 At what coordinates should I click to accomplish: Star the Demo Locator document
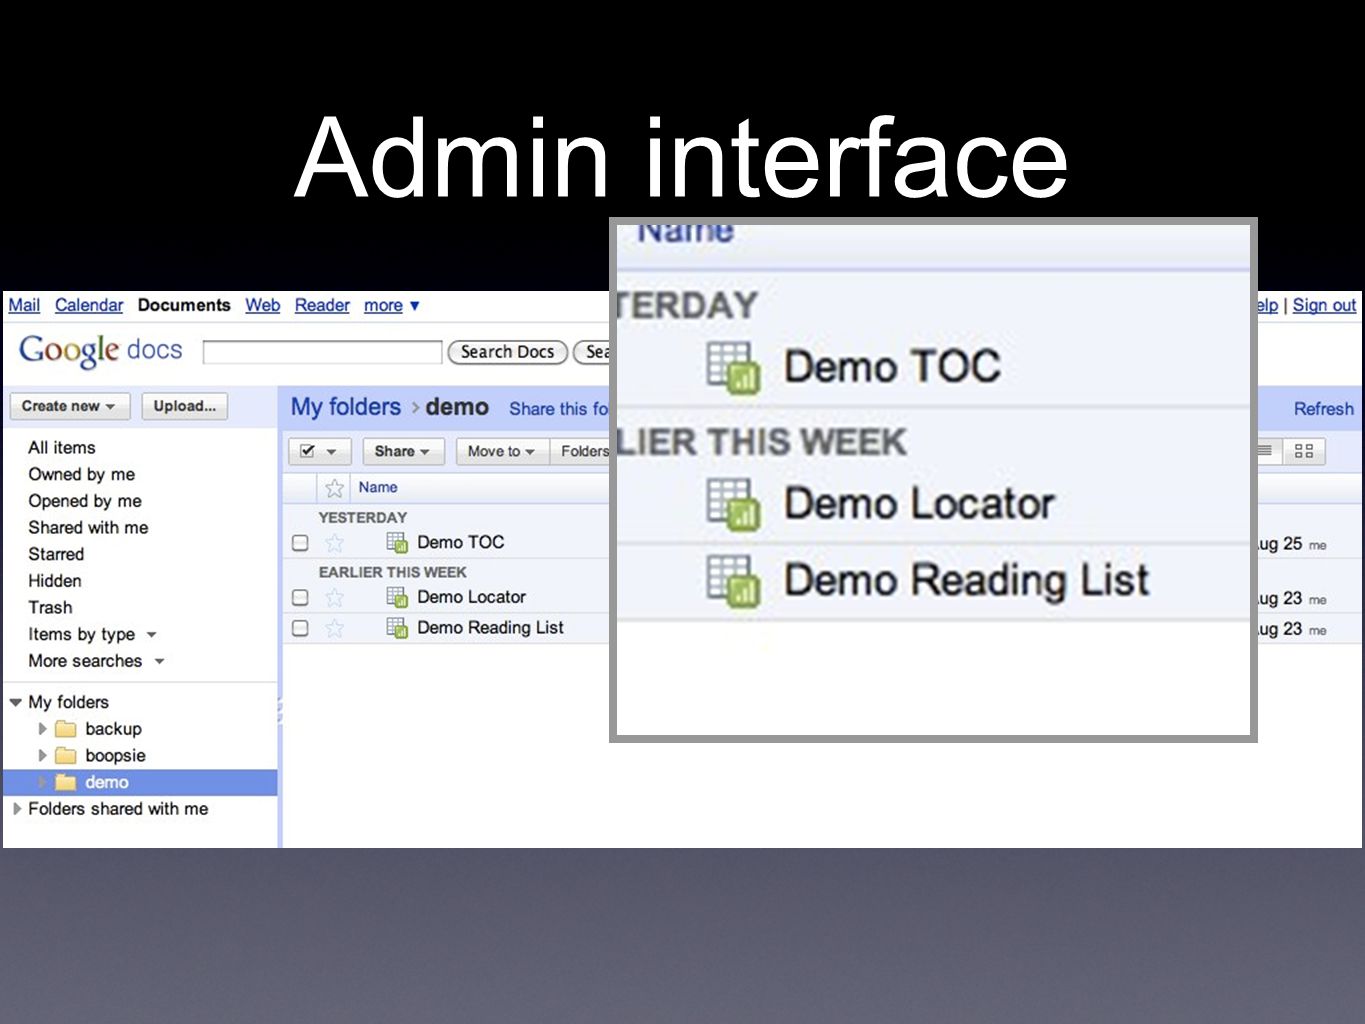tap(334, 597)
